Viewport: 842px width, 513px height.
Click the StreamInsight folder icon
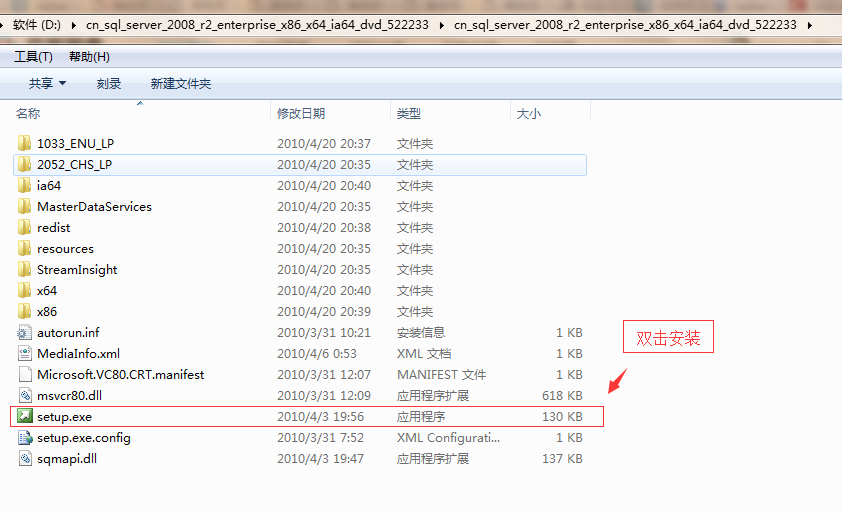tap(24, 269)
